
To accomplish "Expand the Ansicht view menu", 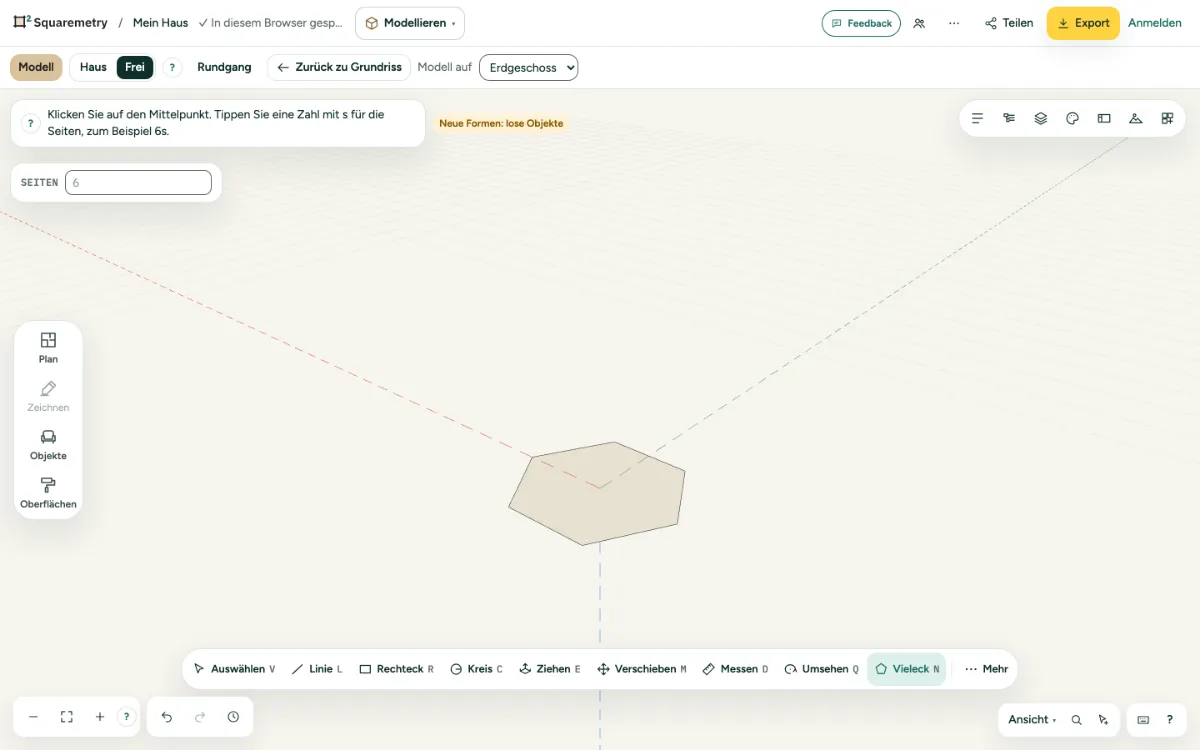I will pyautogui.click(x=1032, y=719).
